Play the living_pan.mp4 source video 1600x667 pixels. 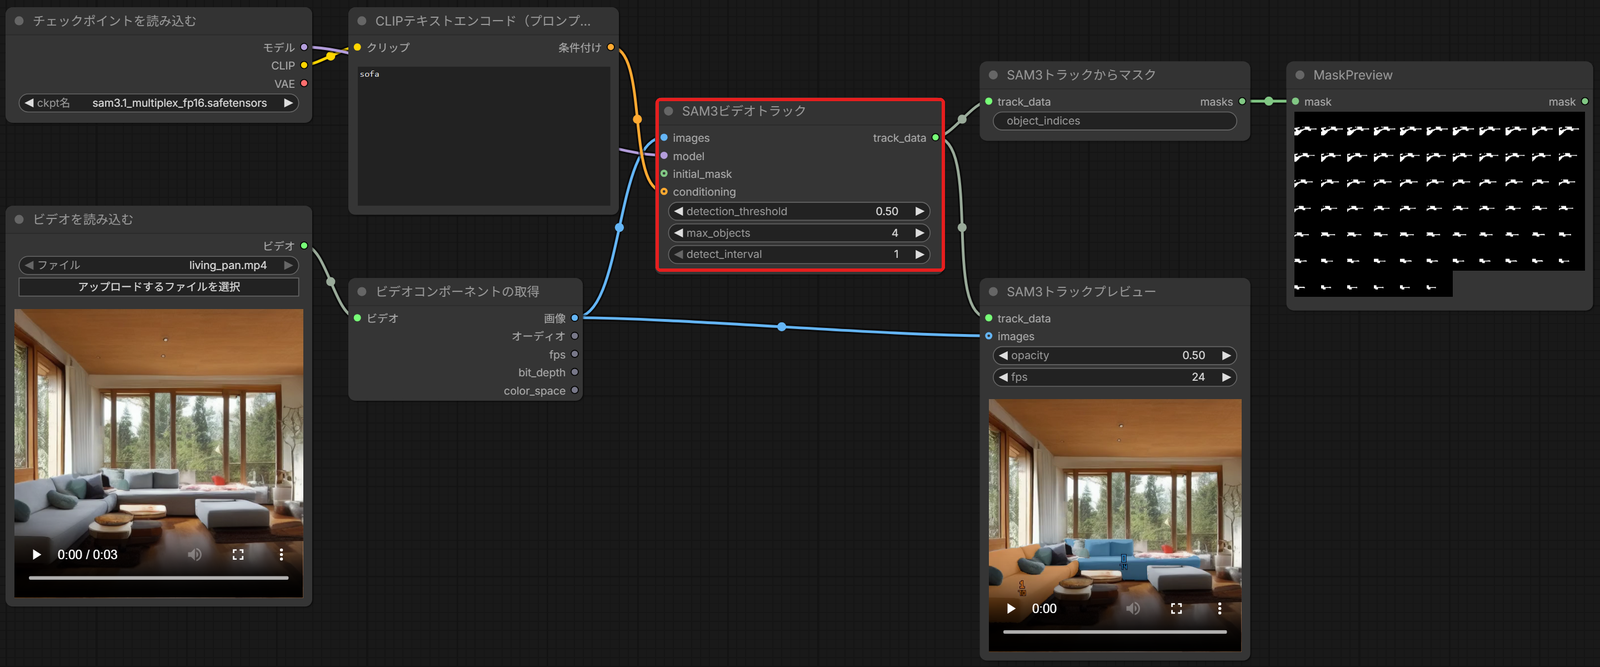pyautogui.click(x=37, y=554)
